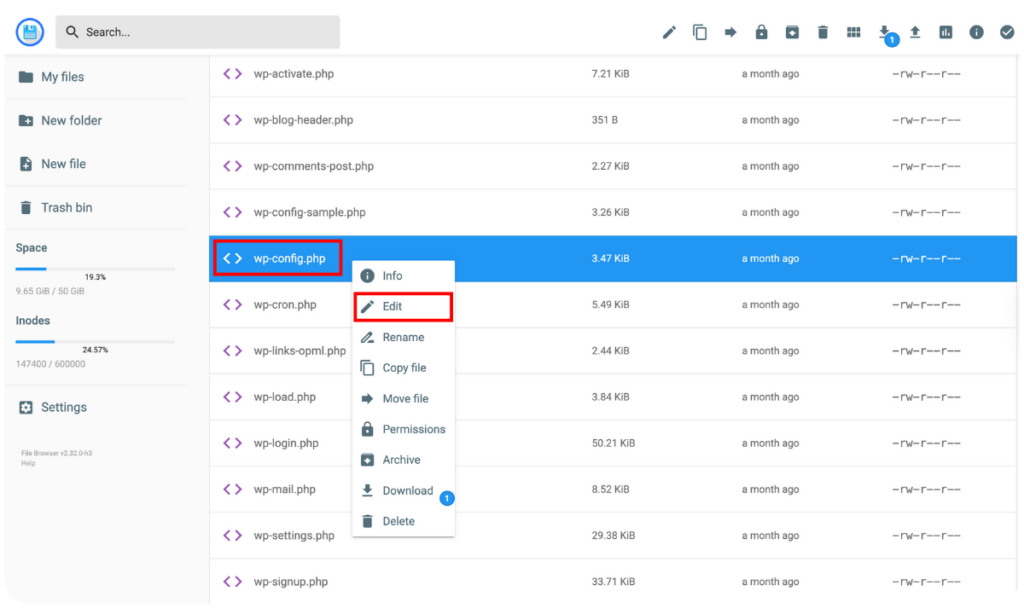1024x614 pixels.
Task: Toggle multi-select with the checkmark icon
Action: click(x=1007, y=31)
